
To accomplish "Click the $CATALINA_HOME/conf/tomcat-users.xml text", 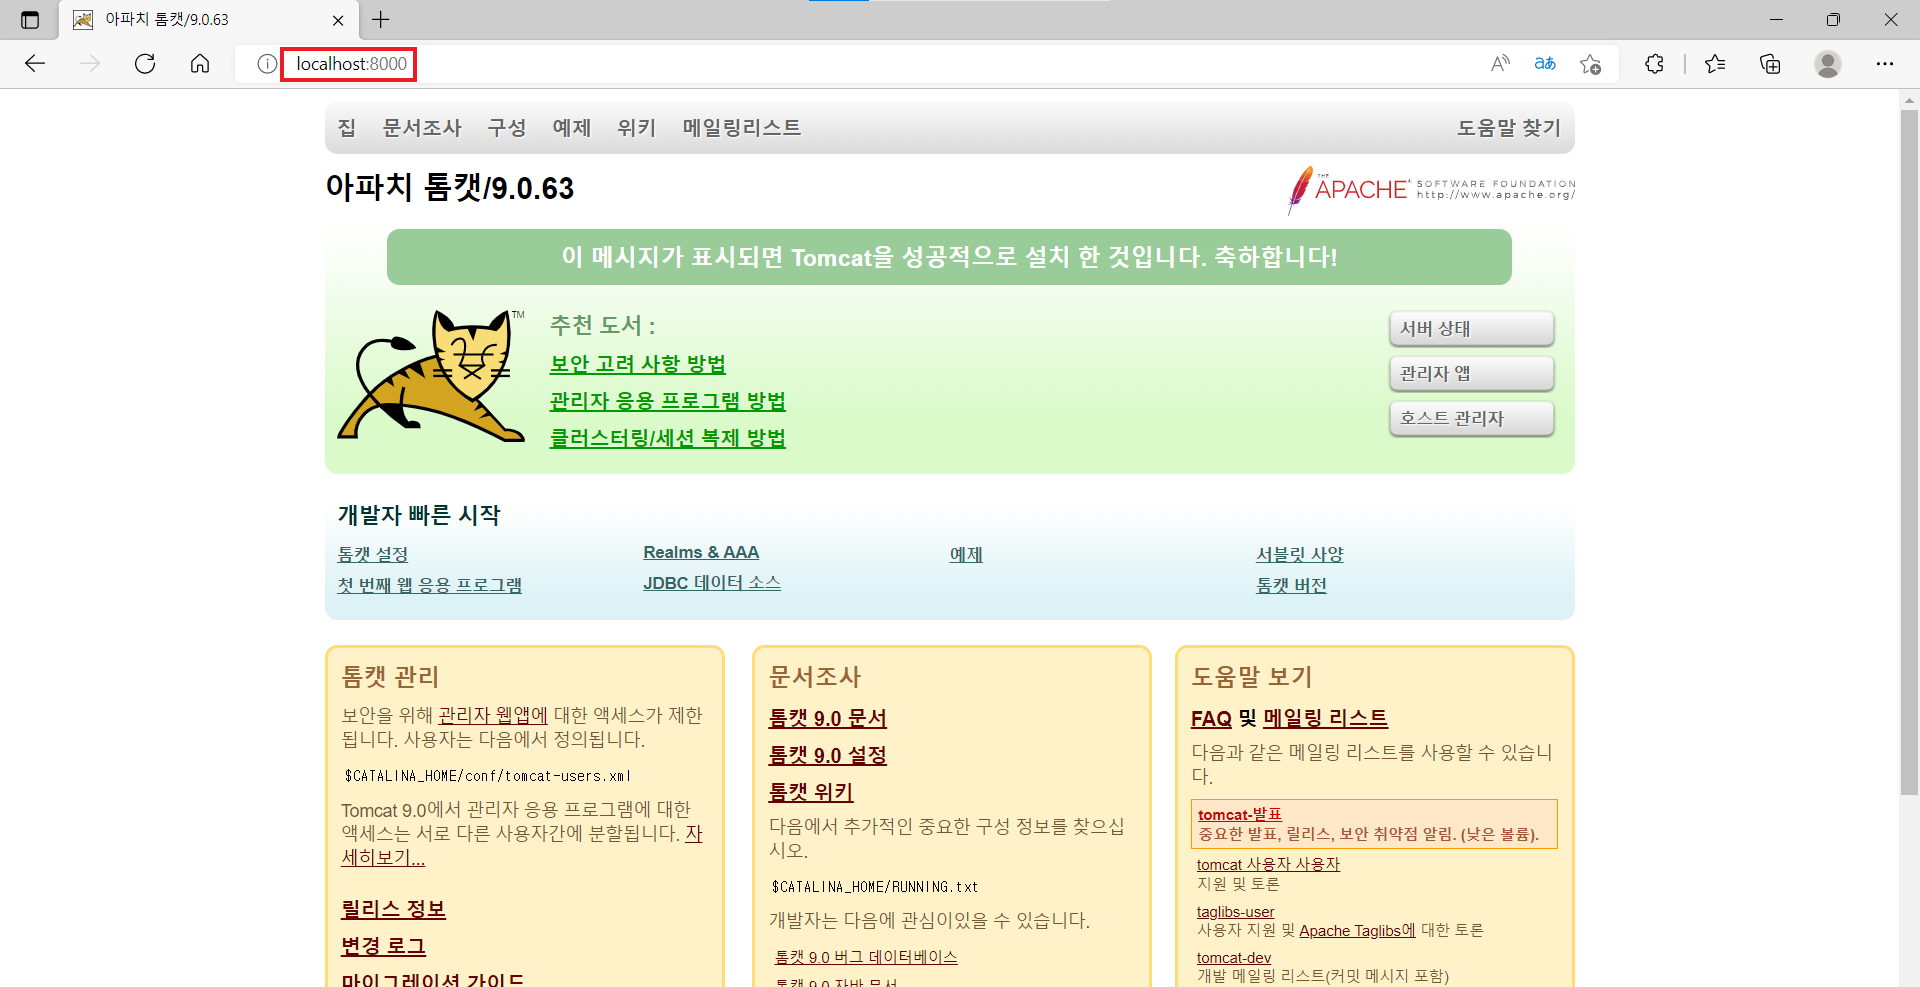I will 487,776.
